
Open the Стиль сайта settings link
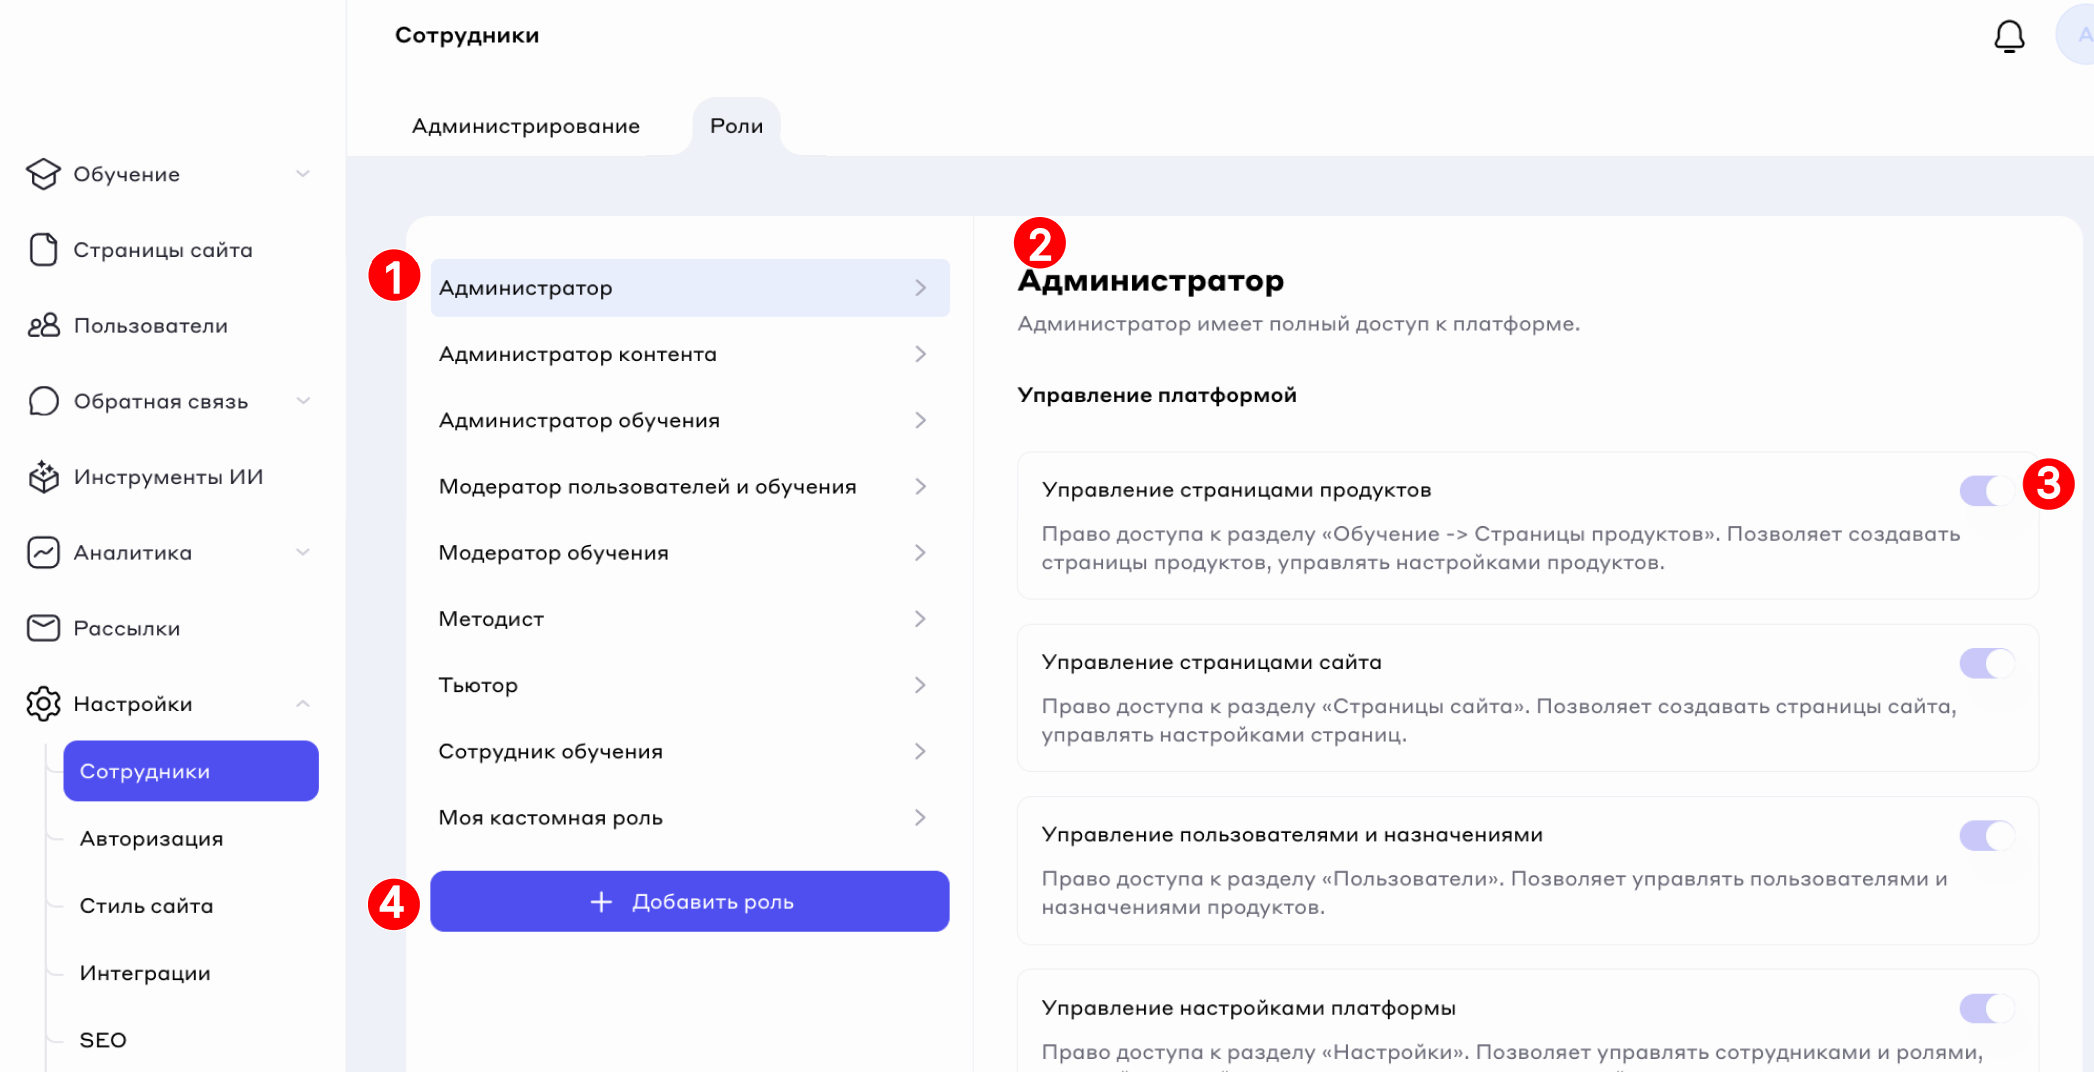point(146,906)
